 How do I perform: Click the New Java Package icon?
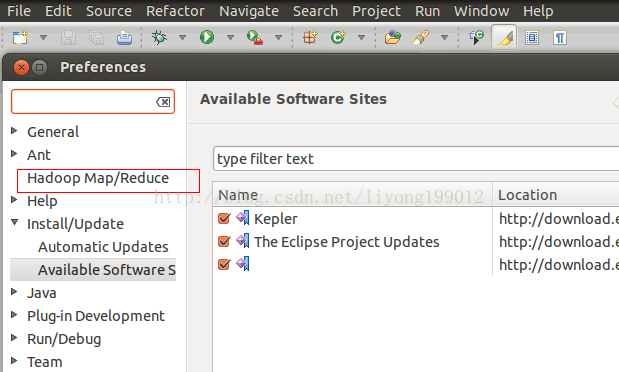point(310,38)
